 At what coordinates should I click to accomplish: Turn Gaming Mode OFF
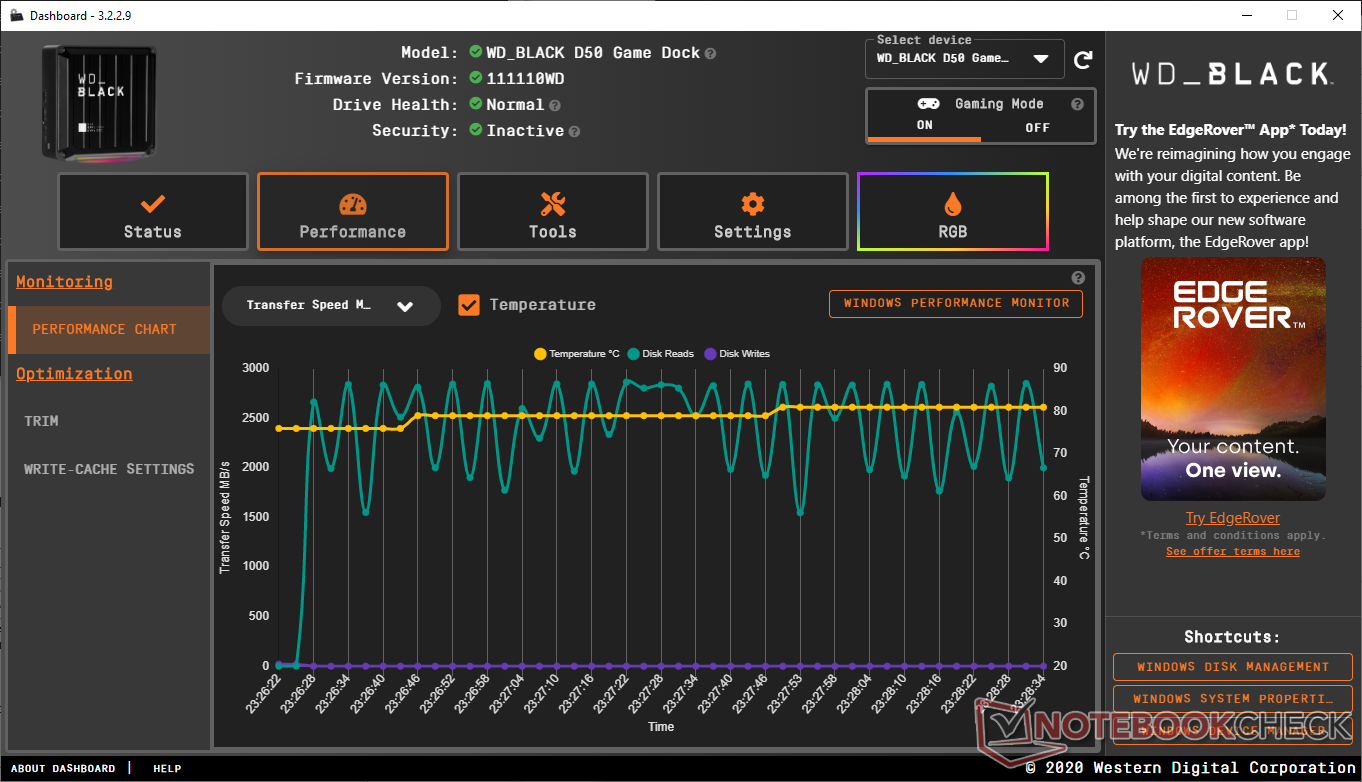pyautogui.click(x=1037, y=127)
